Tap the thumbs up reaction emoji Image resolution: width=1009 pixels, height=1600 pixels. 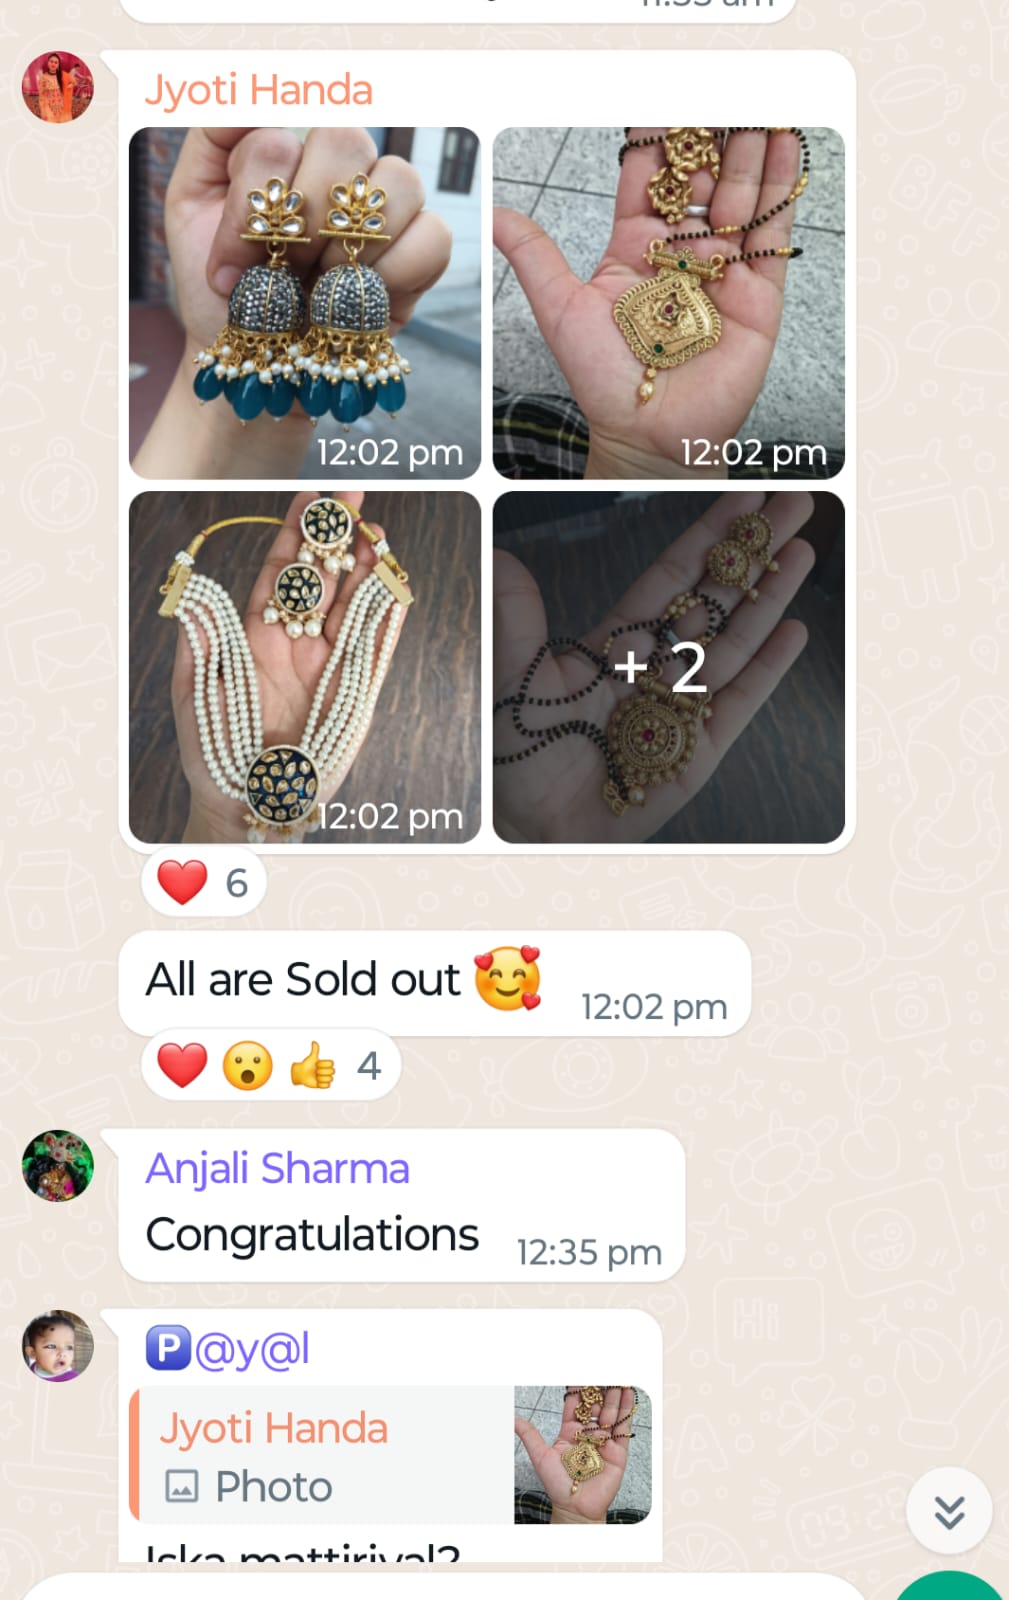coord(313,1065)
